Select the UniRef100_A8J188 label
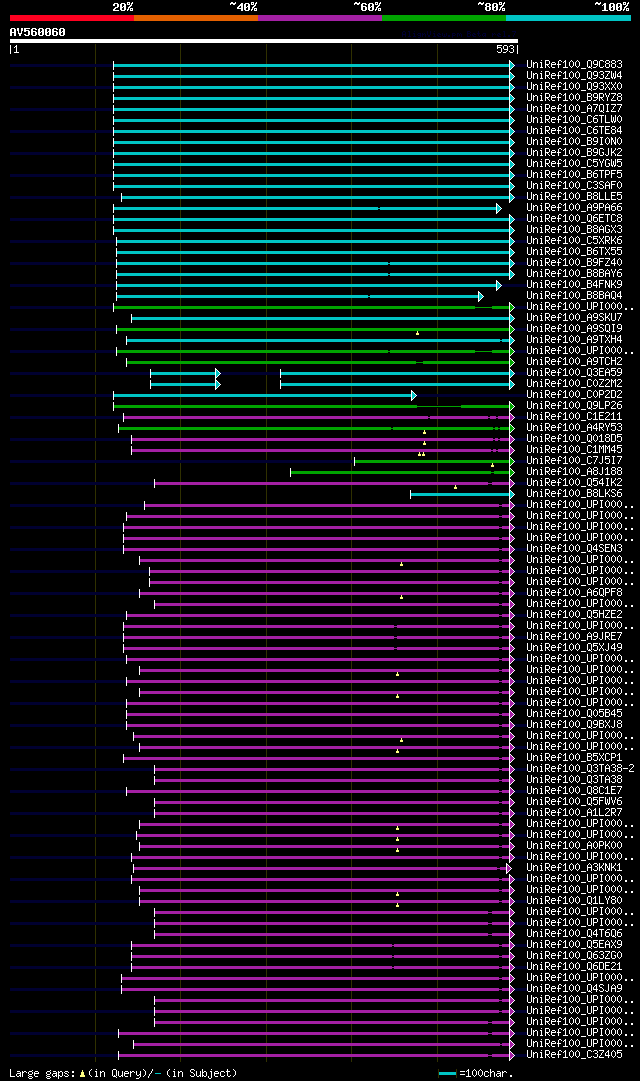This screenshot has height=1081, width=640. pos(574,473)
